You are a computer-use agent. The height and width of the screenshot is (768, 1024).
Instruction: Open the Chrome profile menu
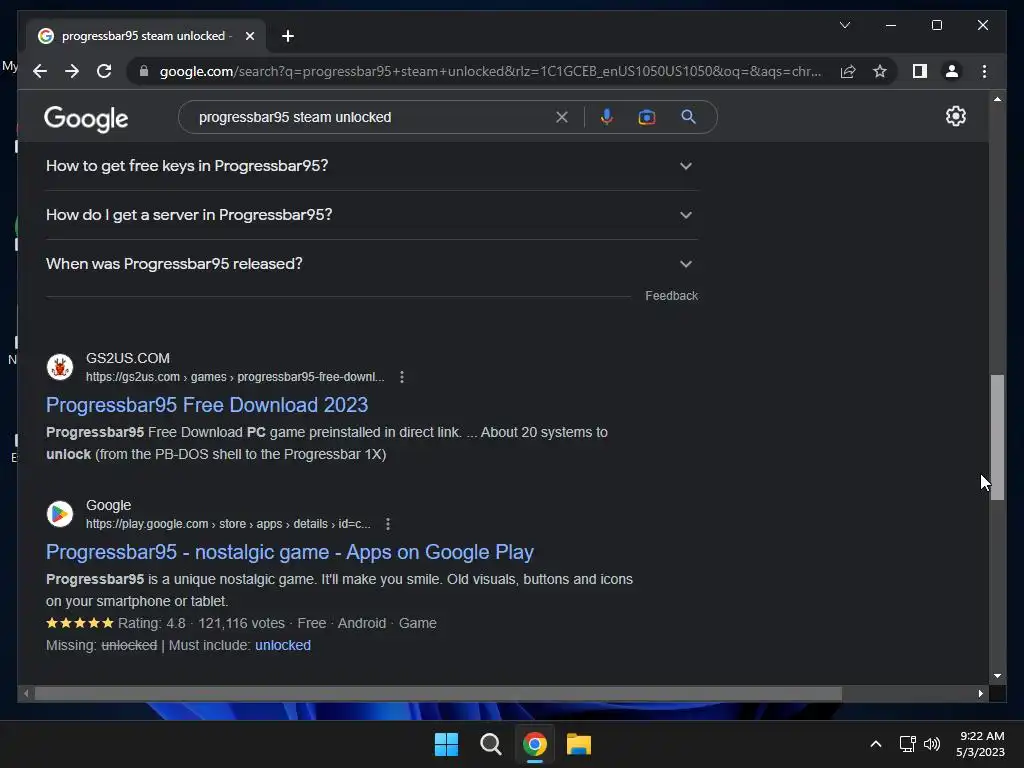point(952,71)
